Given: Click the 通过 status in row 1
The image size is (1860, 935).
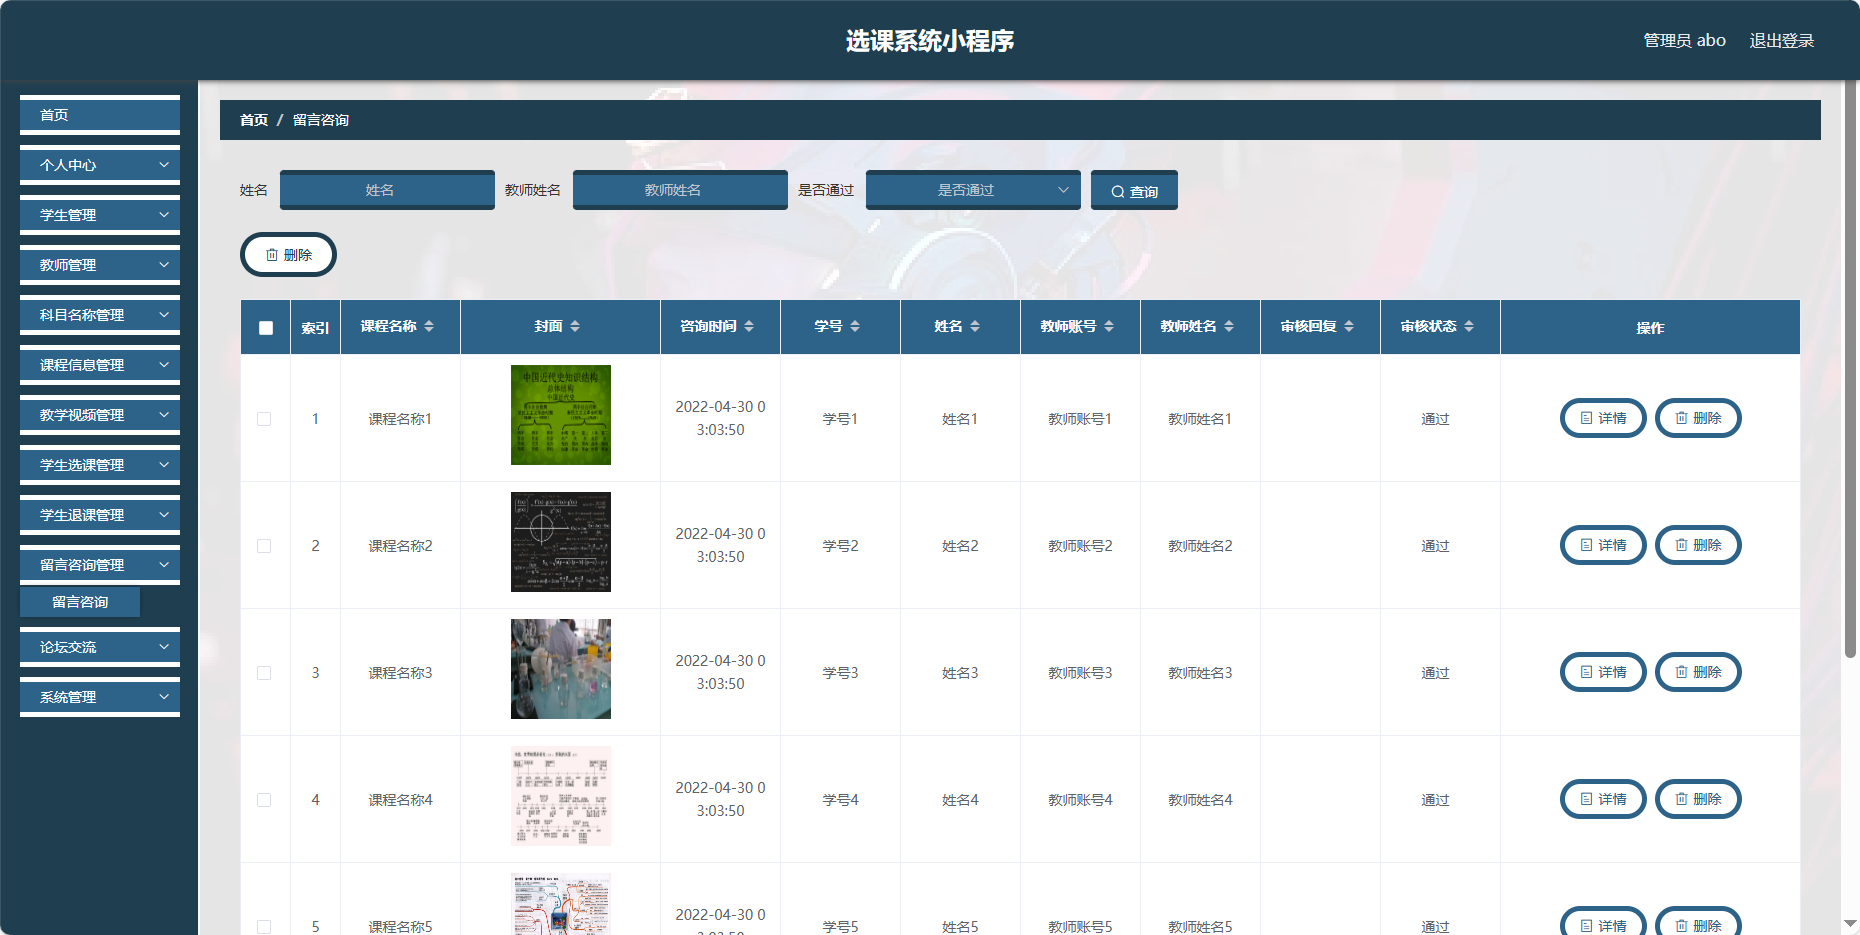Looking at the screenshot, I should pos(1435,419).
